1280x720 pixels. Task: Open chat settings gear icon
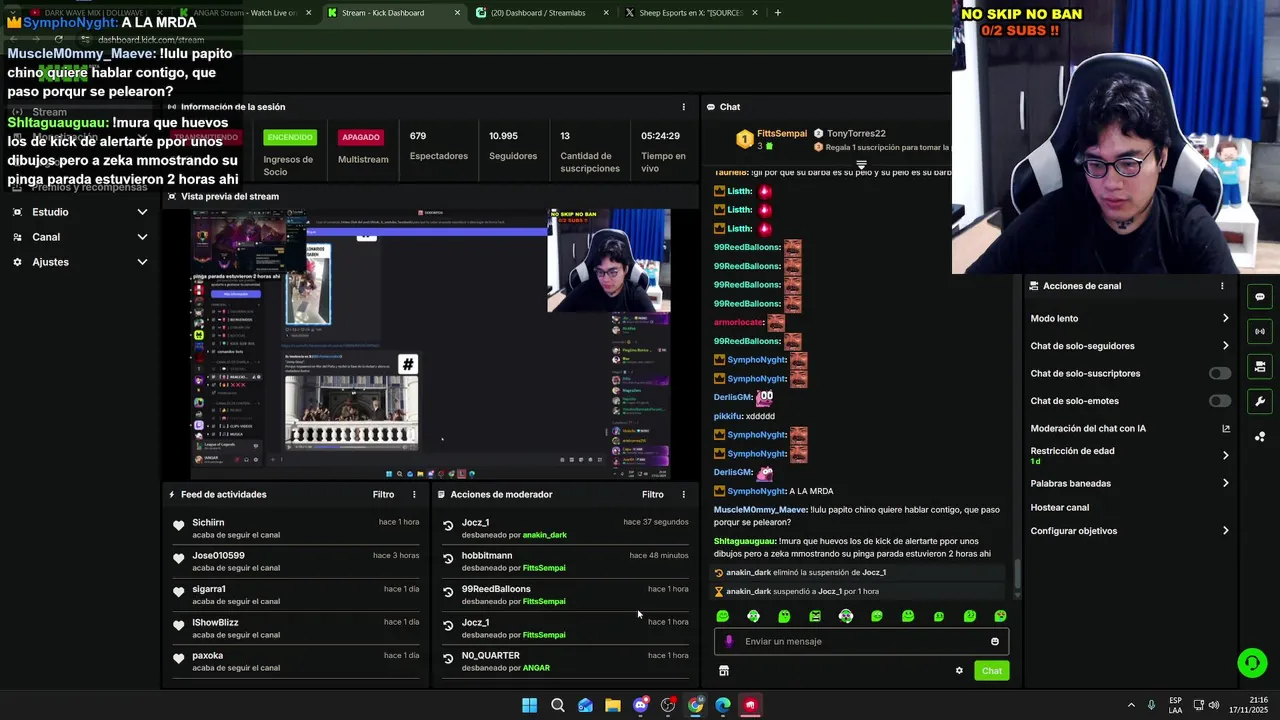pyautogui.click(x=959, y=671)
